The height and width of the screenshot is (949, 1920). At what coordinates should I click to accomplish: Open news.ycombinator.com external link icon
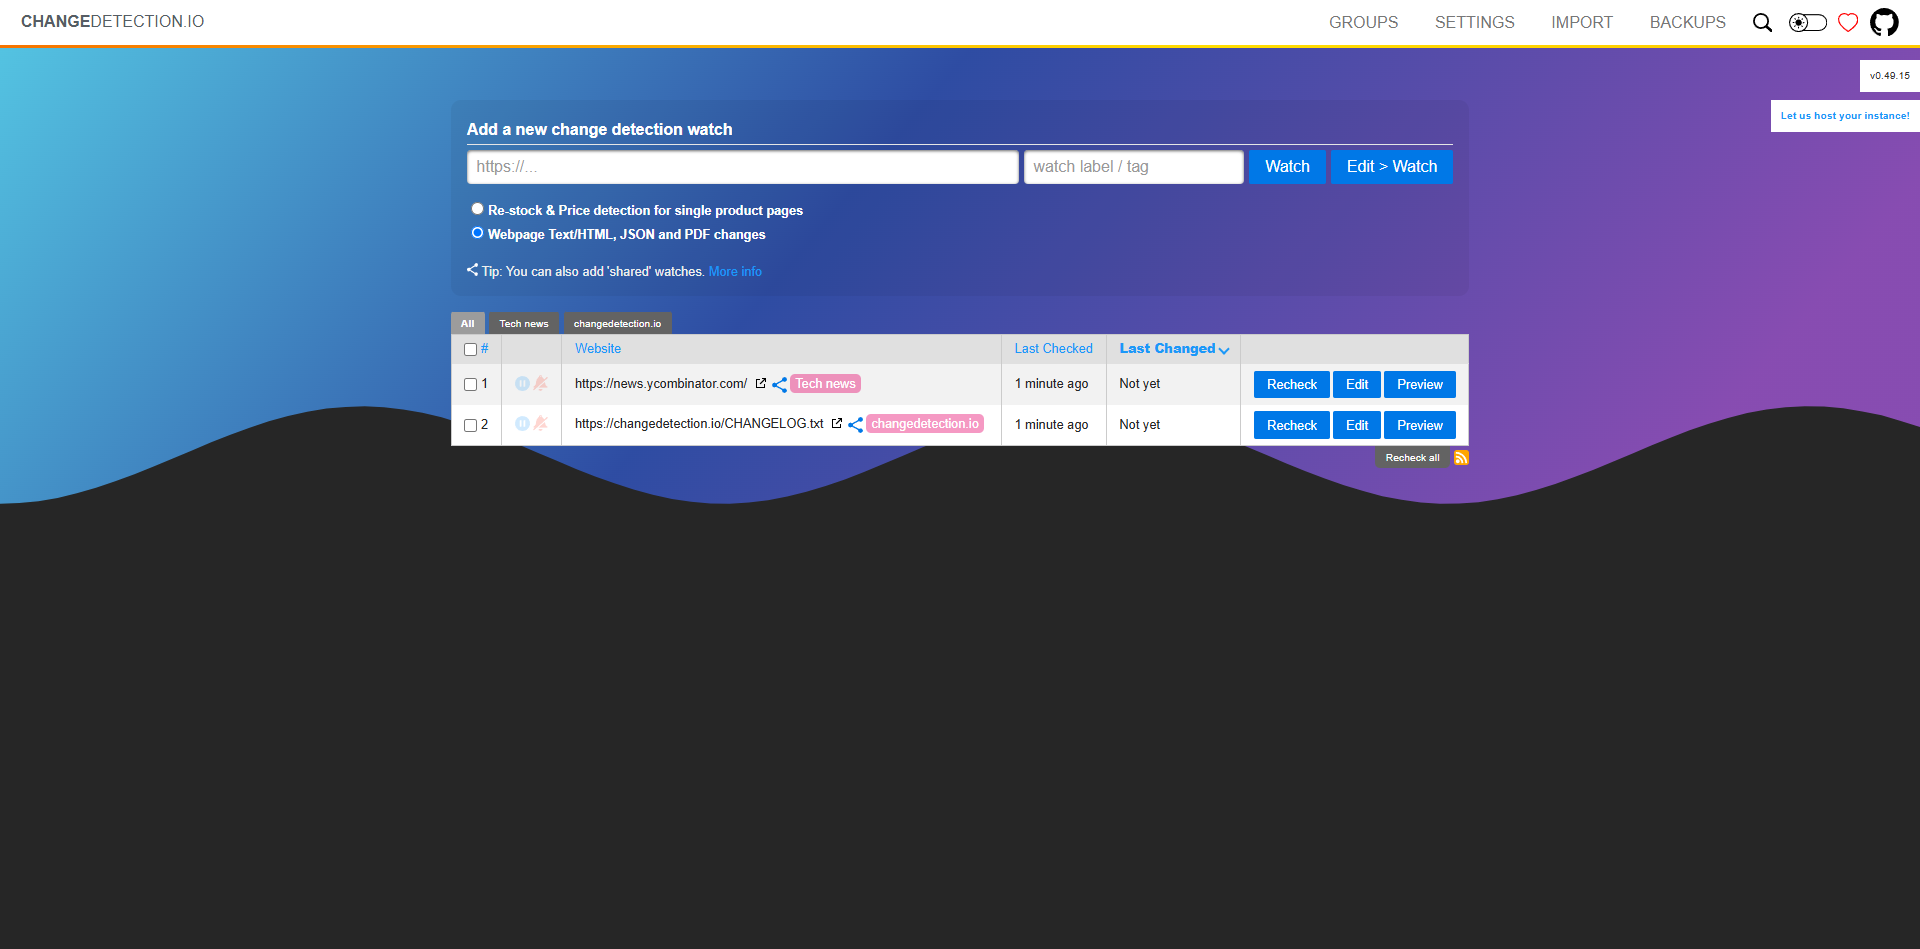[x=761, y=384]
